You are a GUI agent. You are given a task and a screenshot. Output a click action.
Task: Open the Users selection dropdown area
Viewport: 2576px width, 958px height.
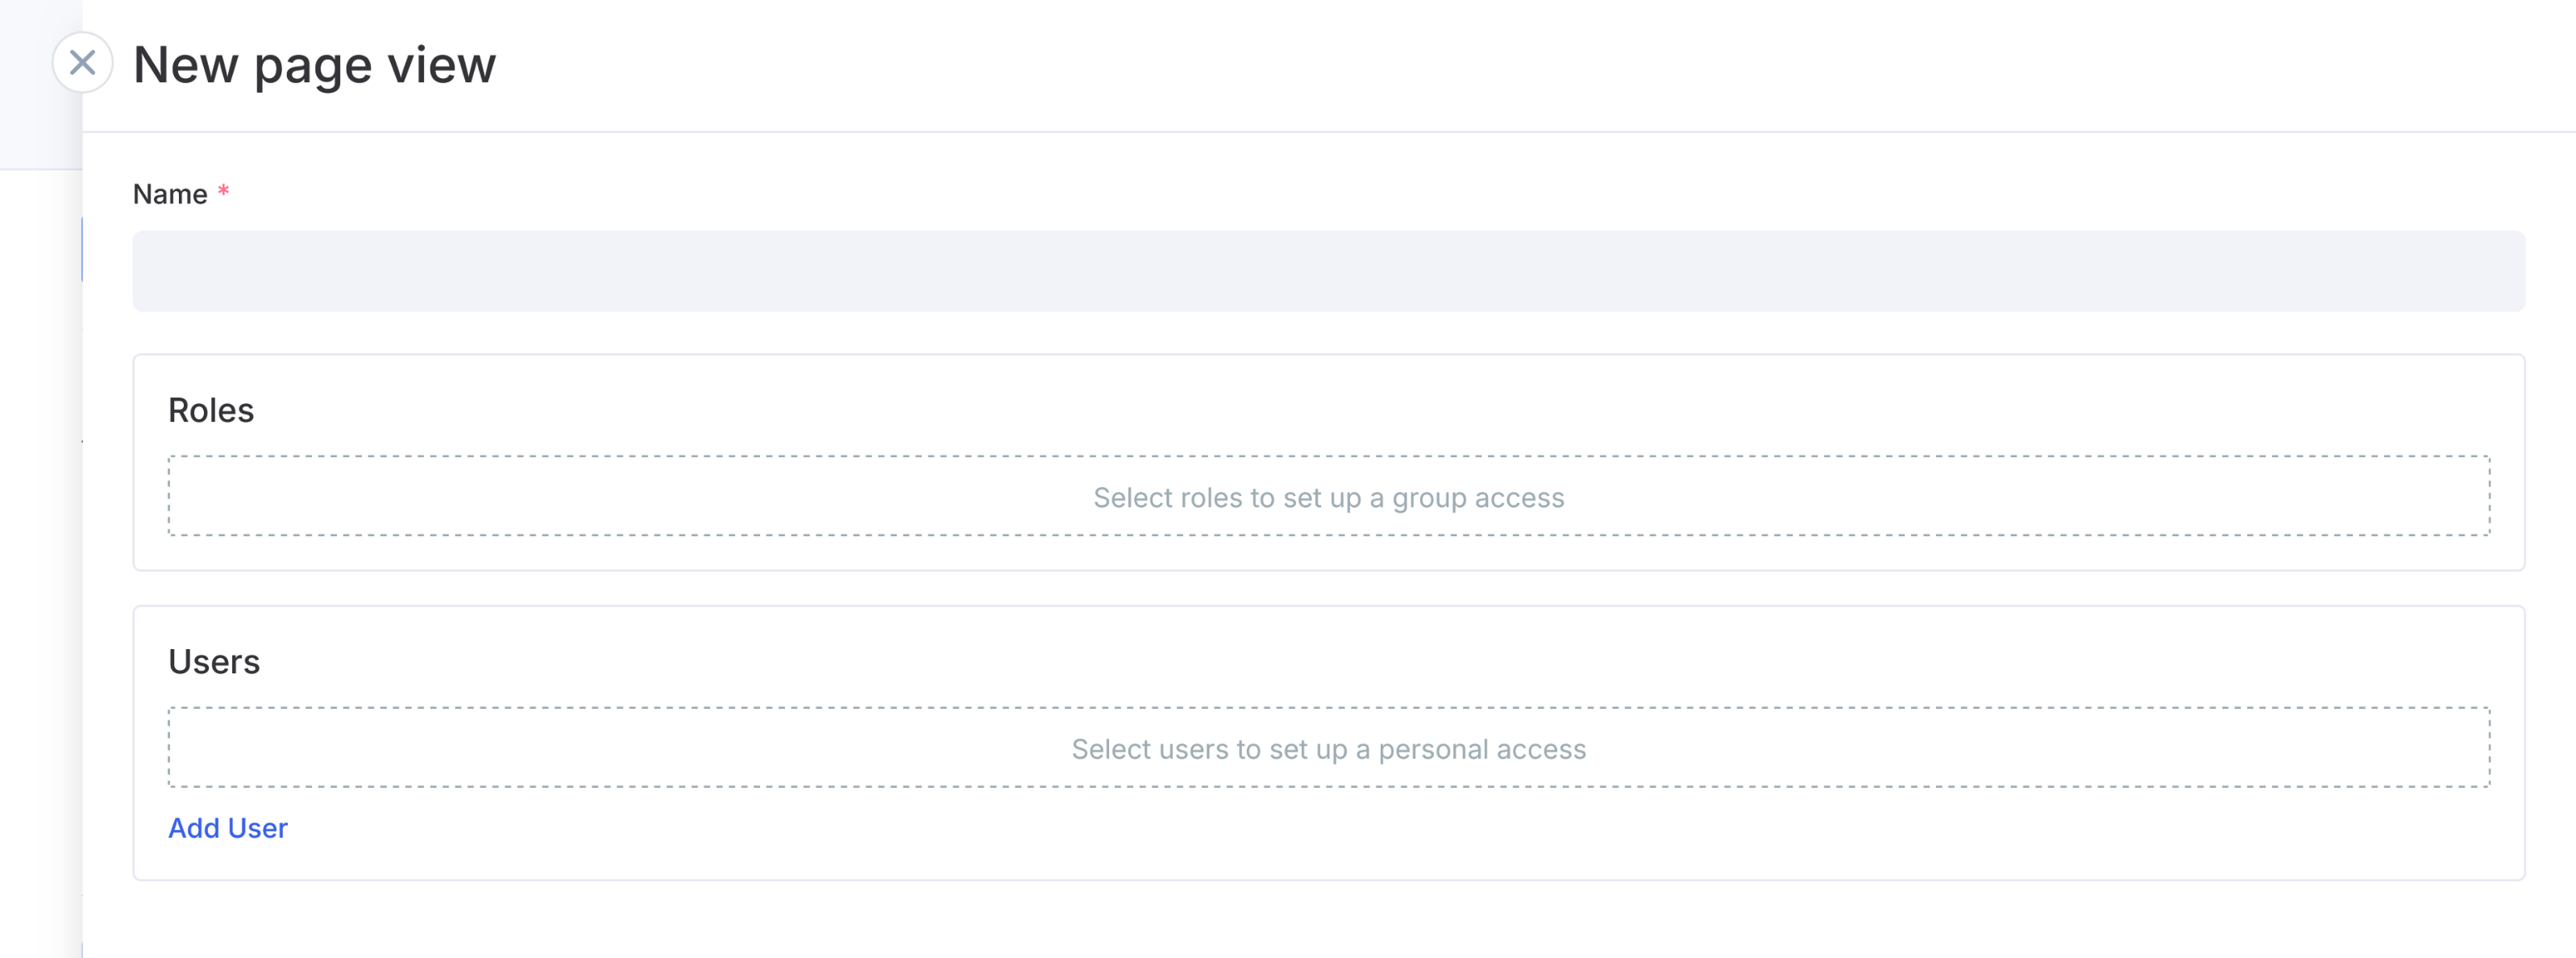(x=1328, y=748)
